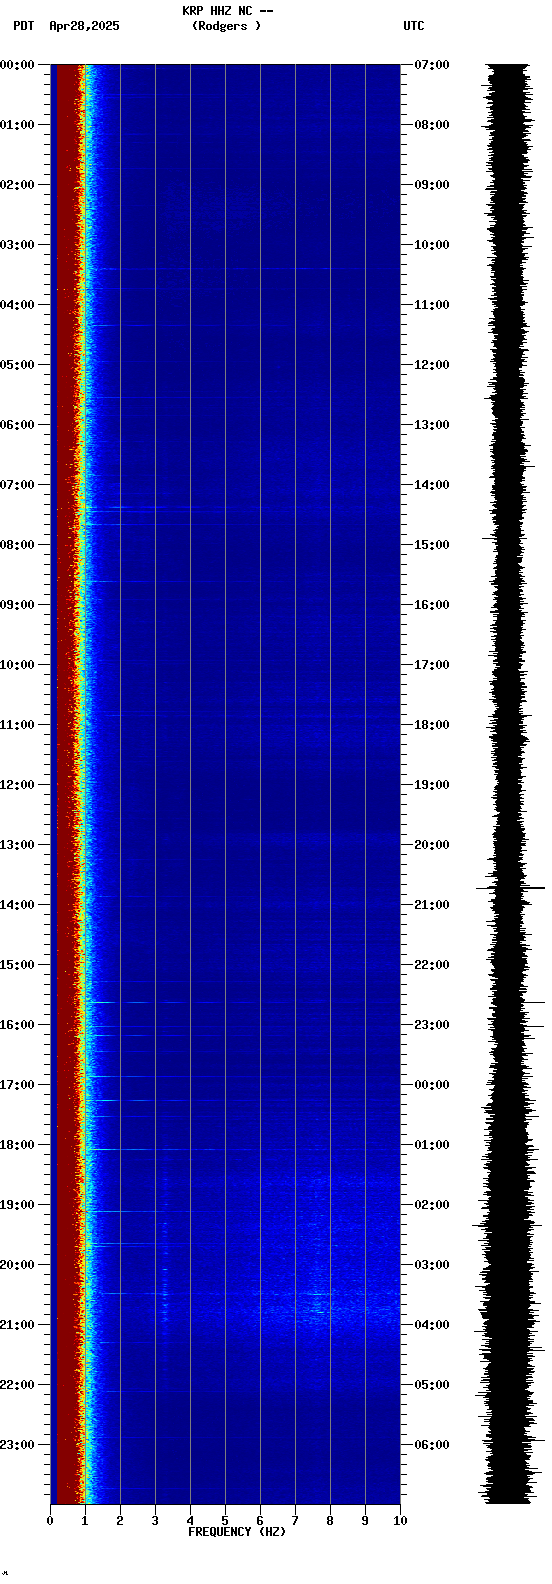Click frequency axis label 3
The image size is (552, 1584).
point(155,1521)
